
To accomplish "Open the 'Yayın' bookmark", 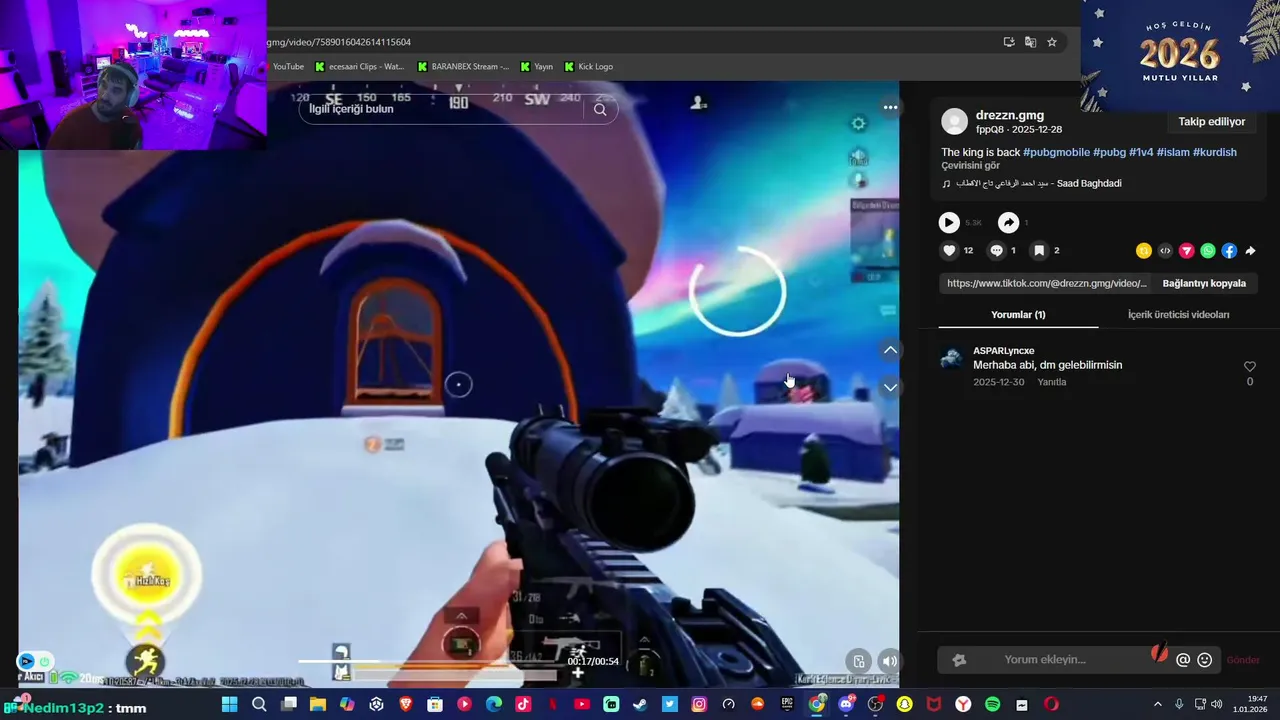I will click(536, 67).
